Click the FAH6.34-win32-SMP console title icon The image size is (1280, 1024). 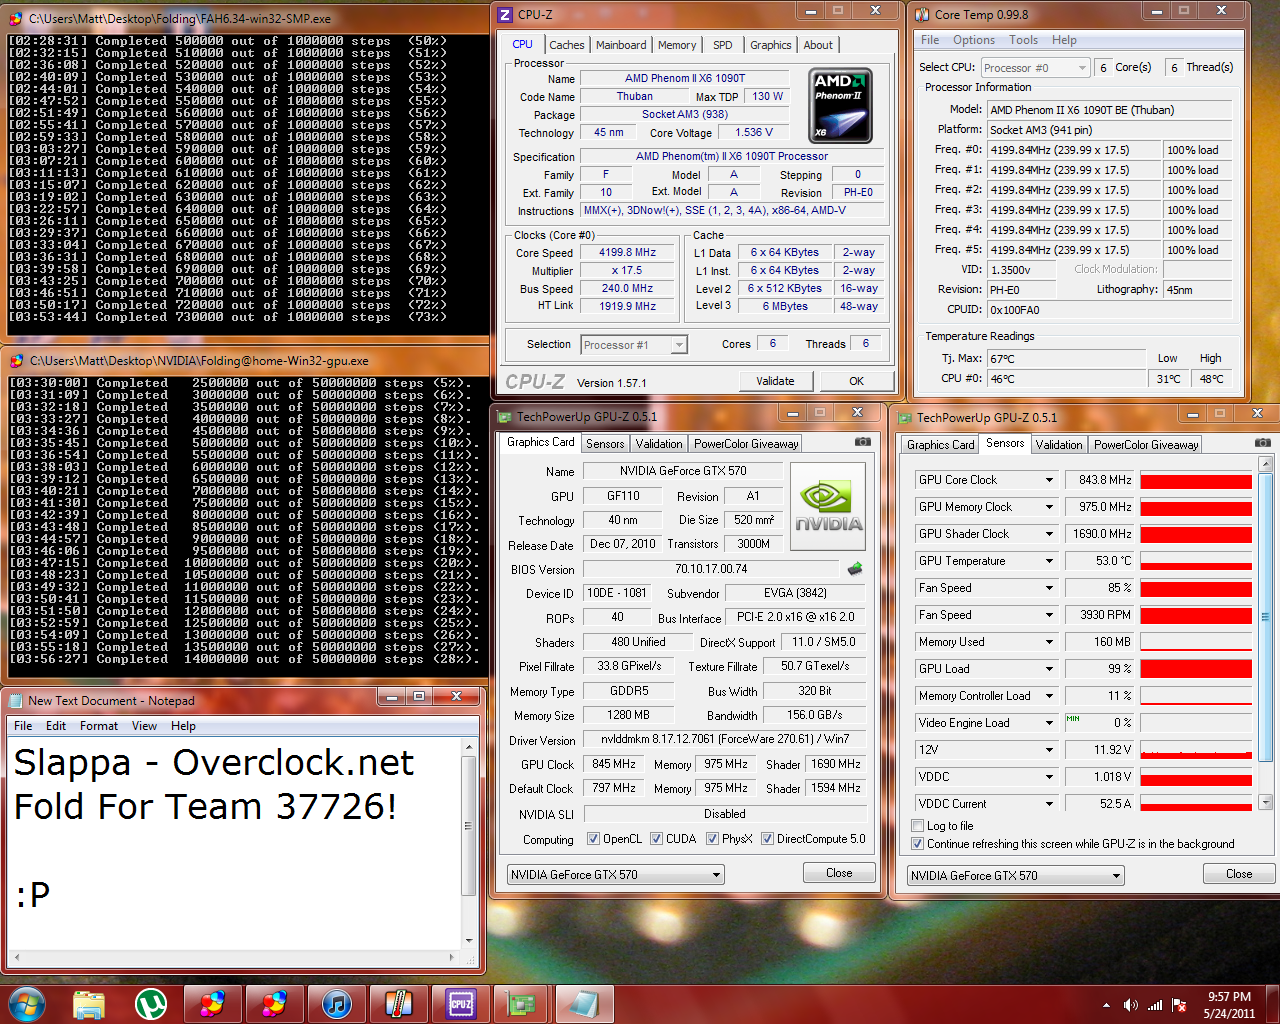[x=16, y=19]
